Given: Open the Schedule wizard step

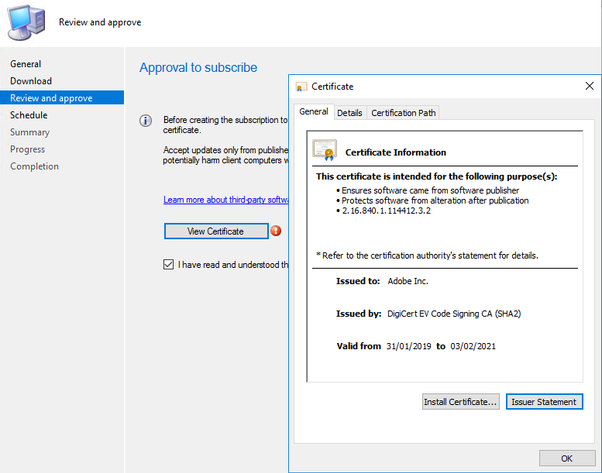Looking at the screenshot, I should (29, 115).
